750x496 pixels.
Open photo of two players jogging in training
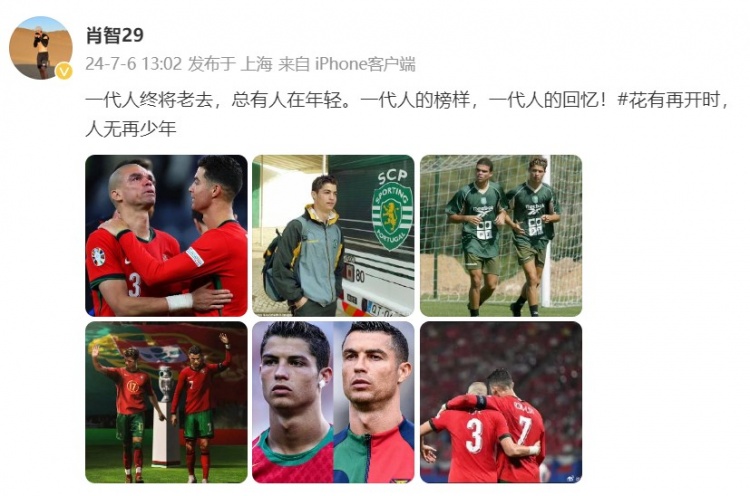point(501,236)
